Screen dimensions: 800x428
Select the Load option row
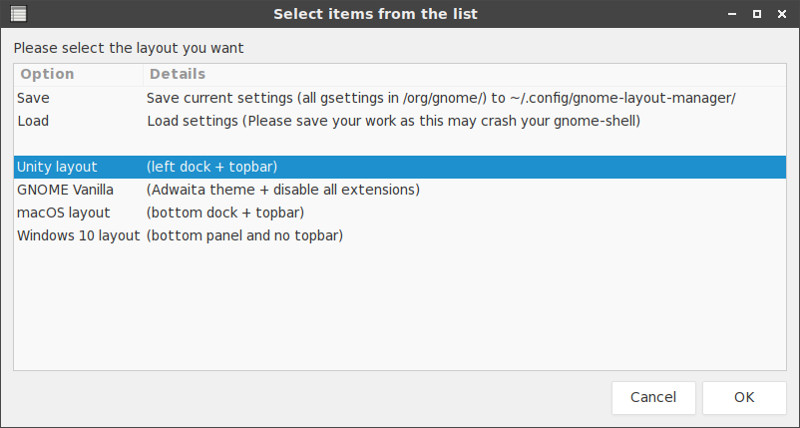pos(400,121)
